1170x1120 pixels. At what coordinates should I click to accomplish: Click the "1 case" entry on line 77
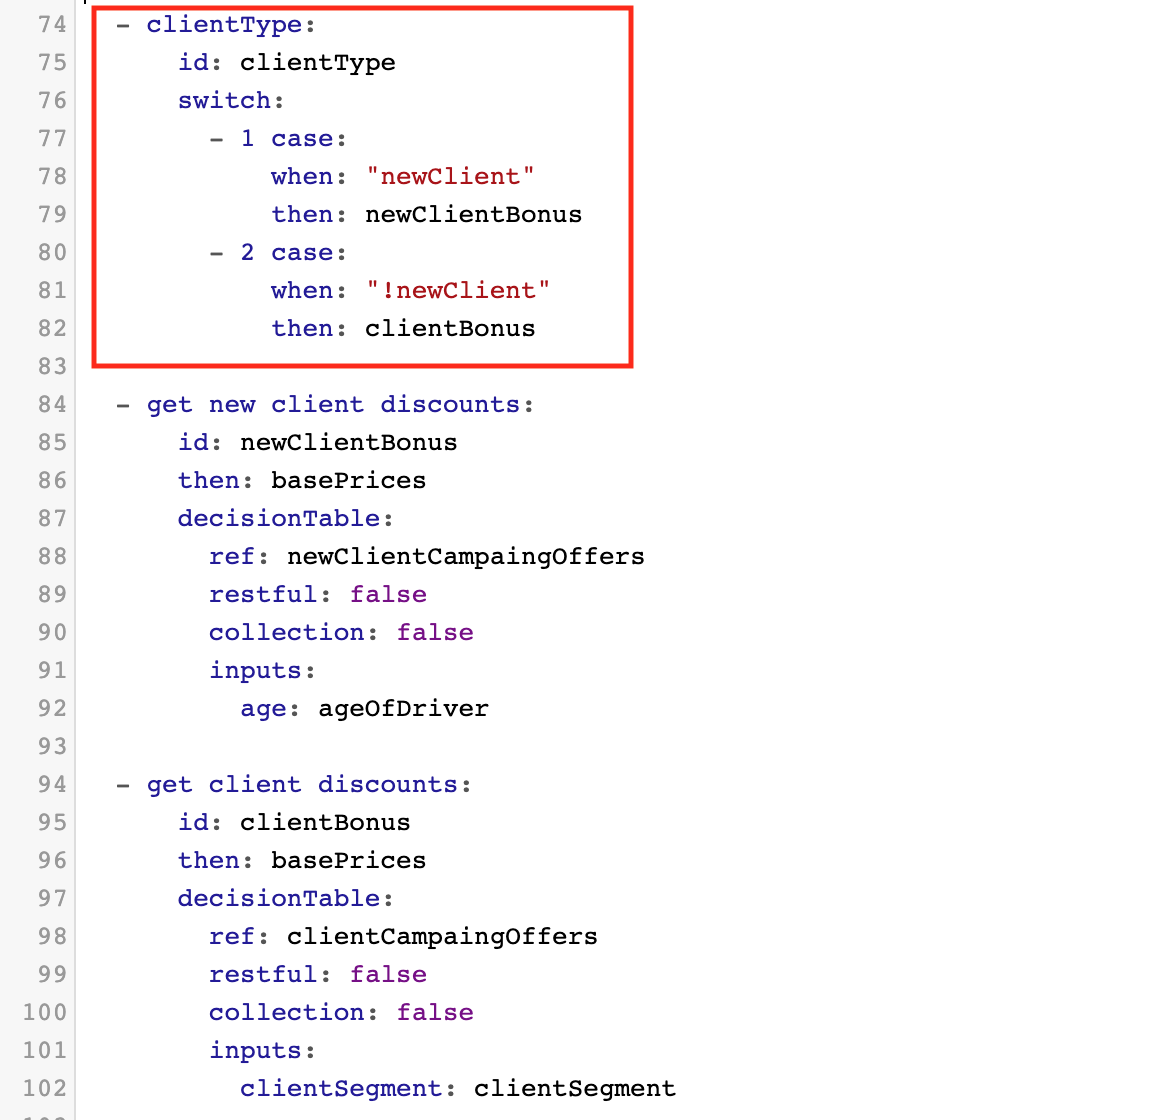click(x=292, y=138)
